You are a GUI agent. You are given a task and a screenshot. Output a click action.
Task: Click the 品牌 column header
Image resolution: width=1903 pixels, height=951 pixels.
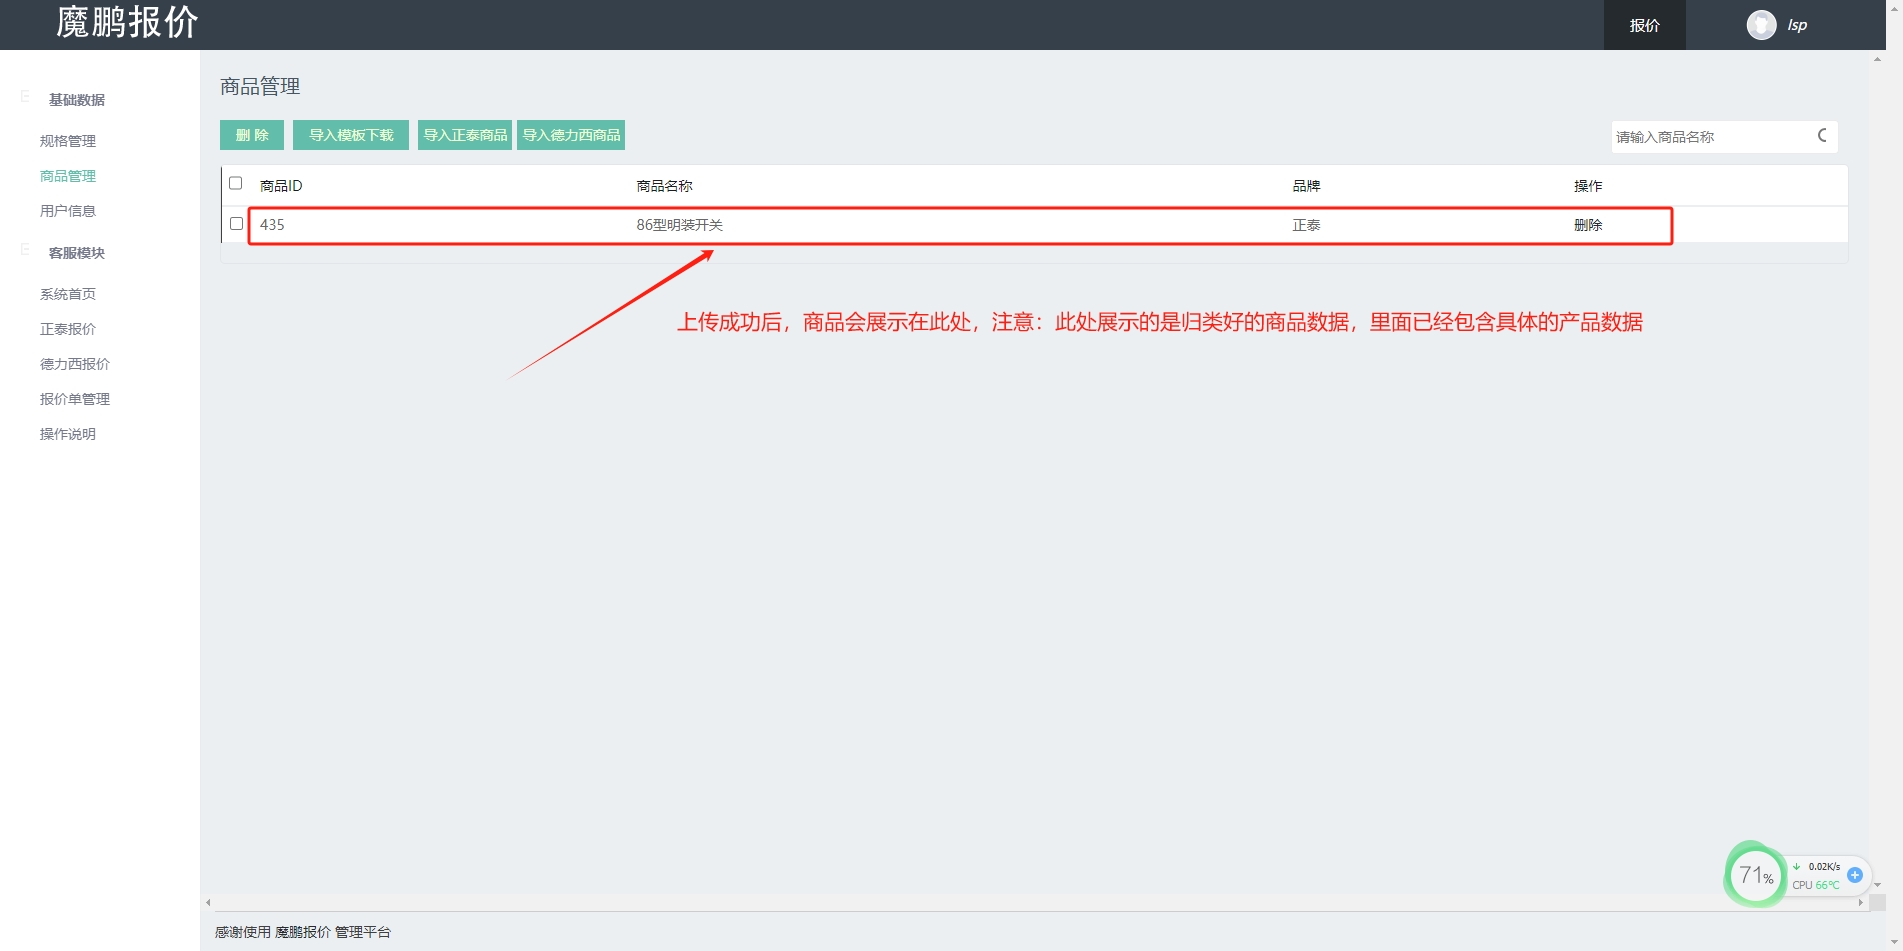click(x=1306, y=186)
